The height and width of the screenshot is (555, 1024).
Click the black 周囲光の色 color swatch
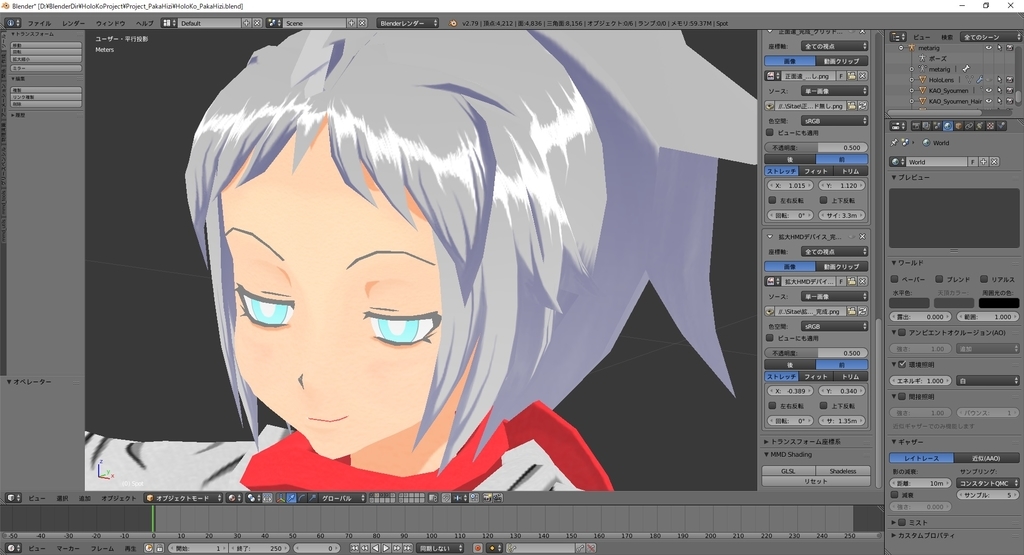[999, 303]
